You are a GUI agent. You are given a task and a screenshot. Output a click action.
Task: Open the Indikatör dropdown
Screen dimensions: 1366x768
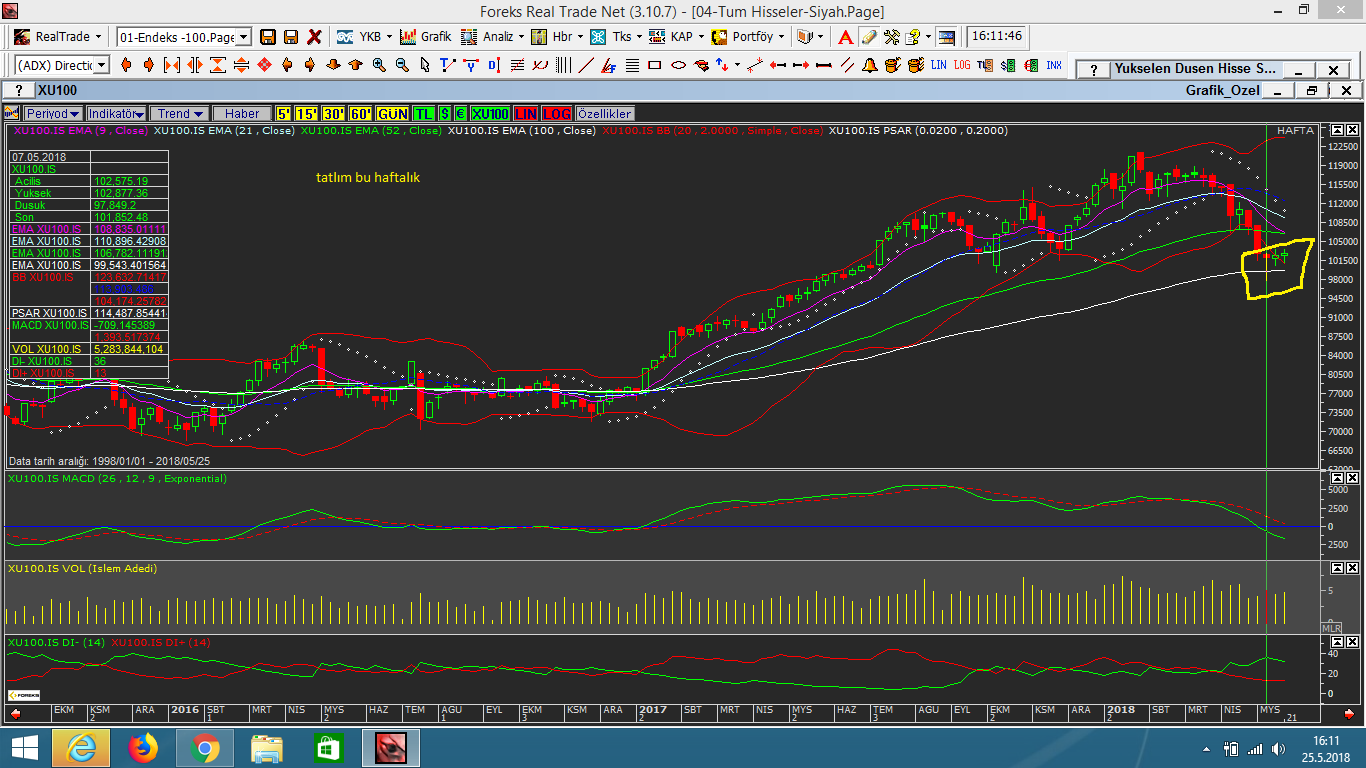point(116,113)
